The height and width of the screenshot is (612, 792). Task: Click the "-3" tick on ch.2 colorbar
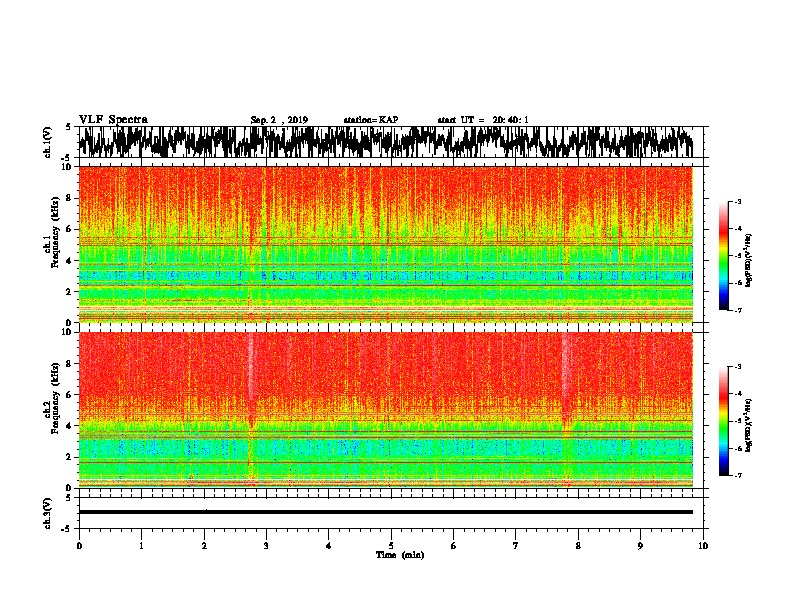coord(738,367)
